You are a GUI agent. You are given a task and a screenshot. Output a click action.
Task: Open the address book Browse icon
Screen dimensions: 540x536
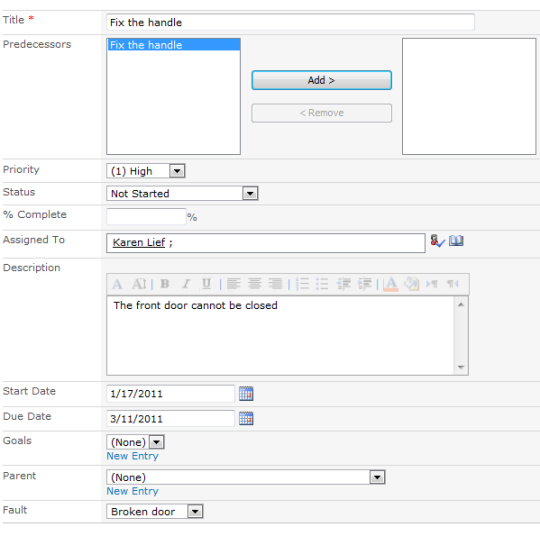pyautogui.click(x=456, y=240)
